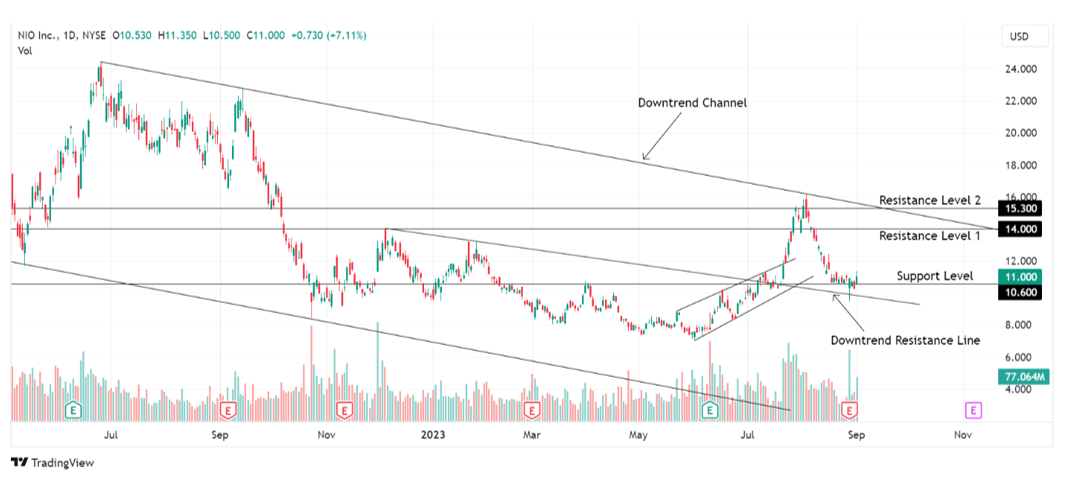
Task: Click the USD currency button
Action: coord(1024,37)
